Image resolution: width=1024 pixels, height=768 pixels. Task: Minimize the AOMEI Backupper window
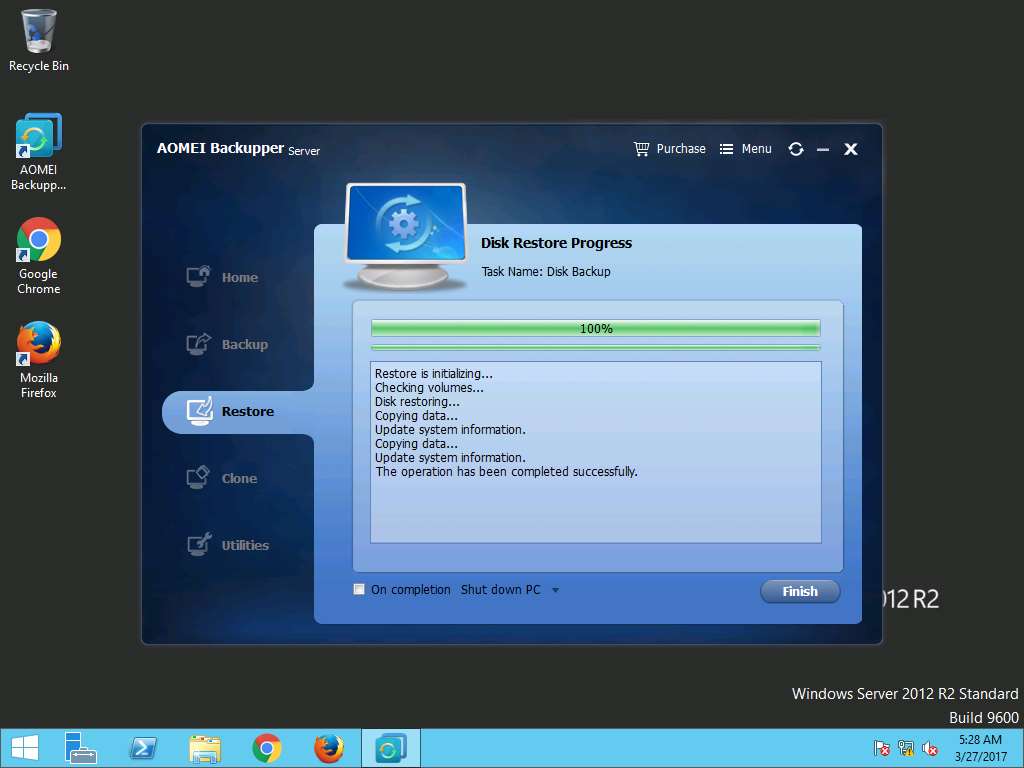823,150
